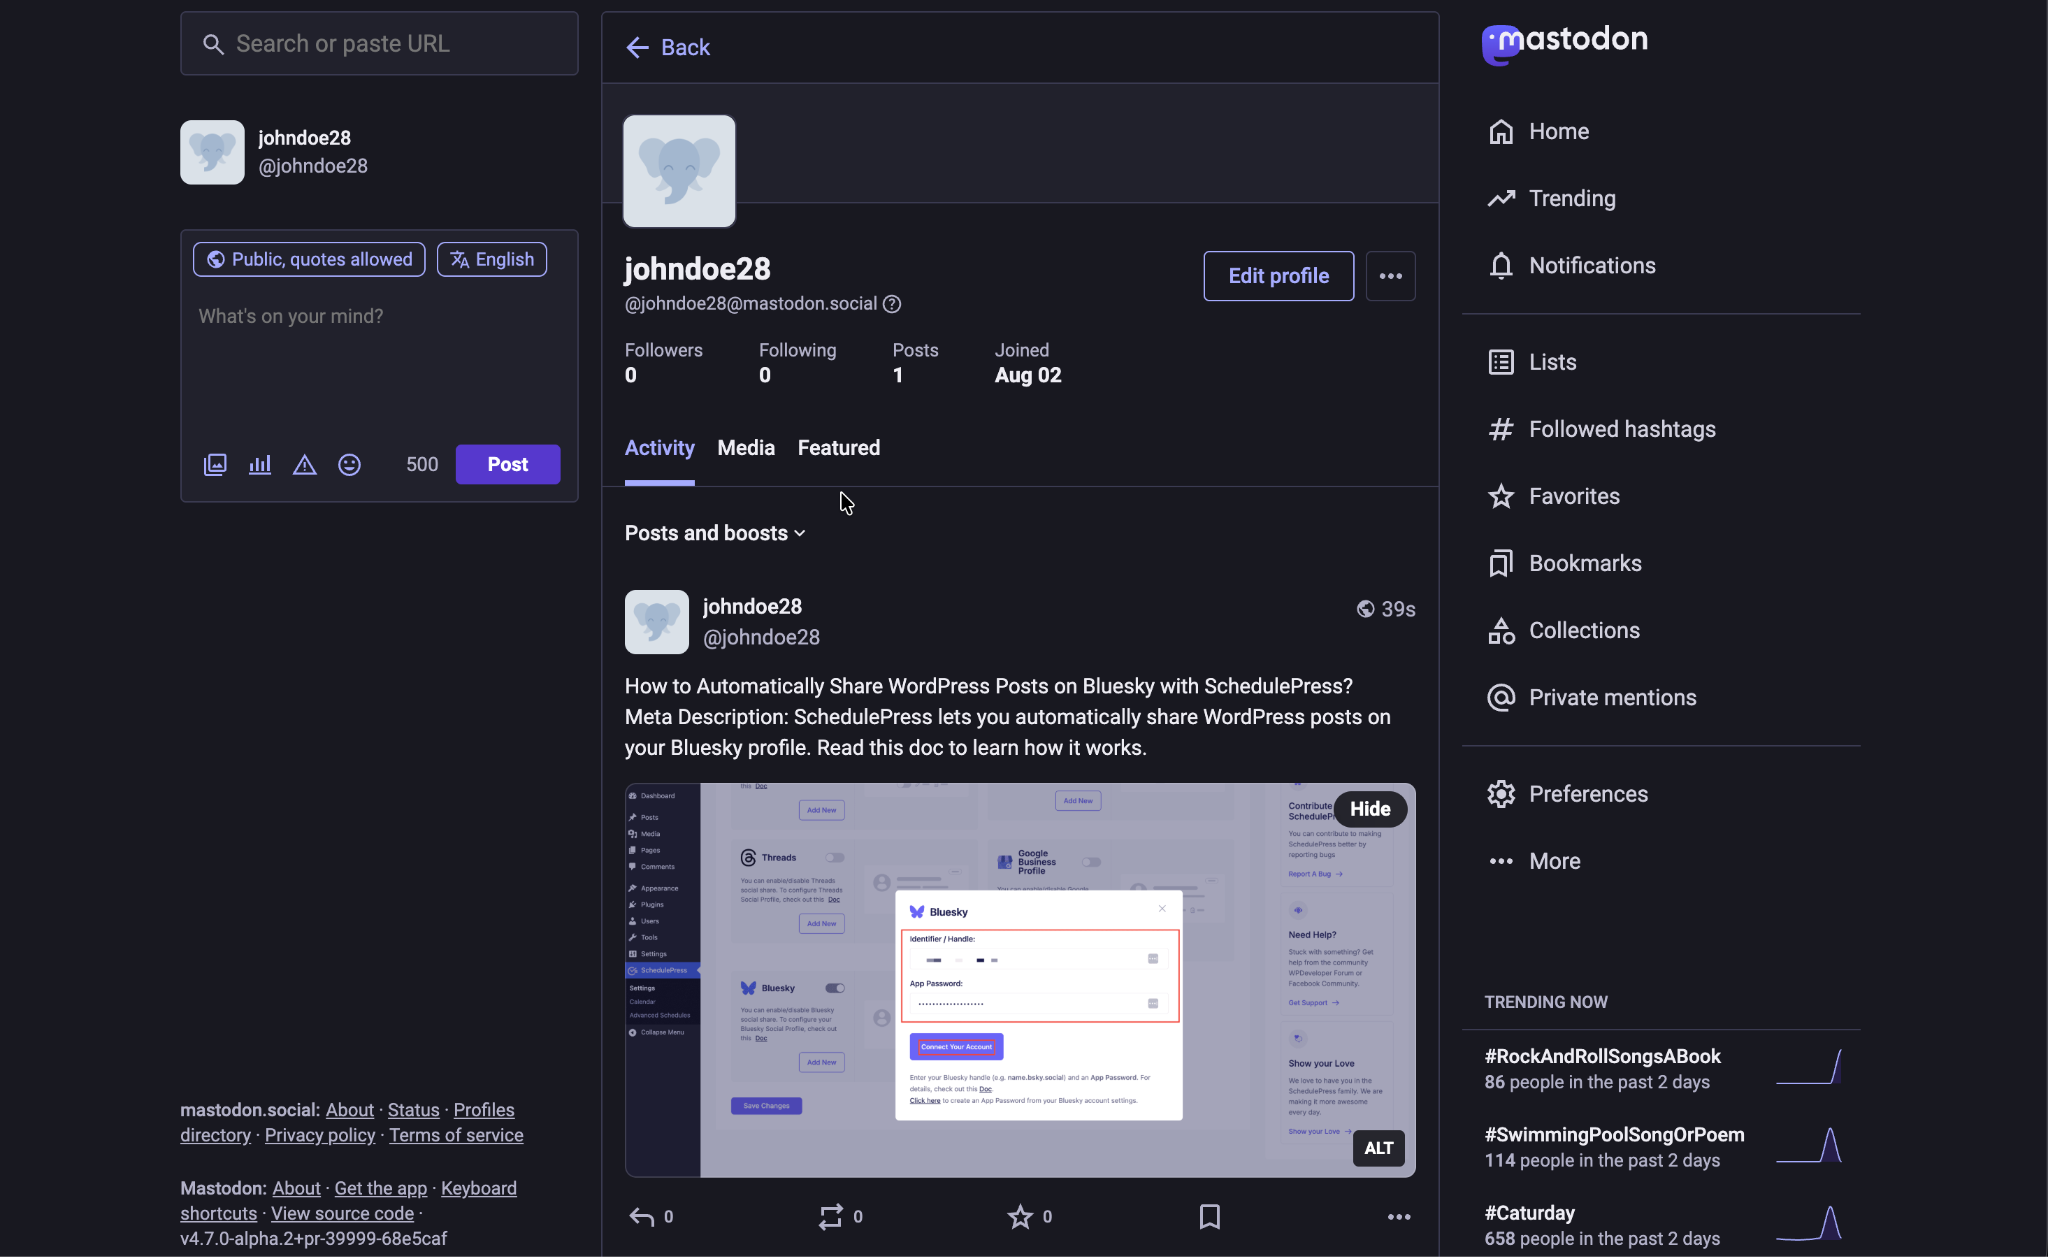2048x1257 pixels.
Task: Open Get the app link
Action: [381, 1189]
